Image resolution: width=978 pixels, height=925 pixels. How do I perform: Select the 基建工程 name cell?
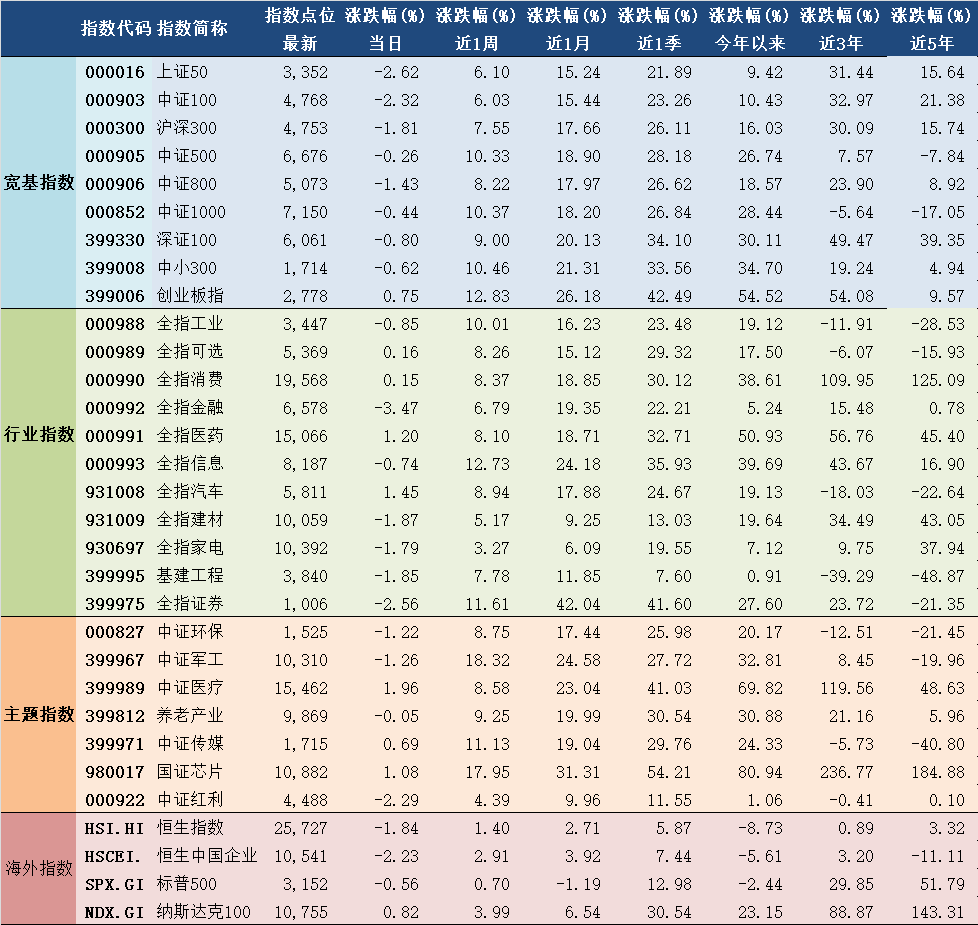click(x=190, y=576)
